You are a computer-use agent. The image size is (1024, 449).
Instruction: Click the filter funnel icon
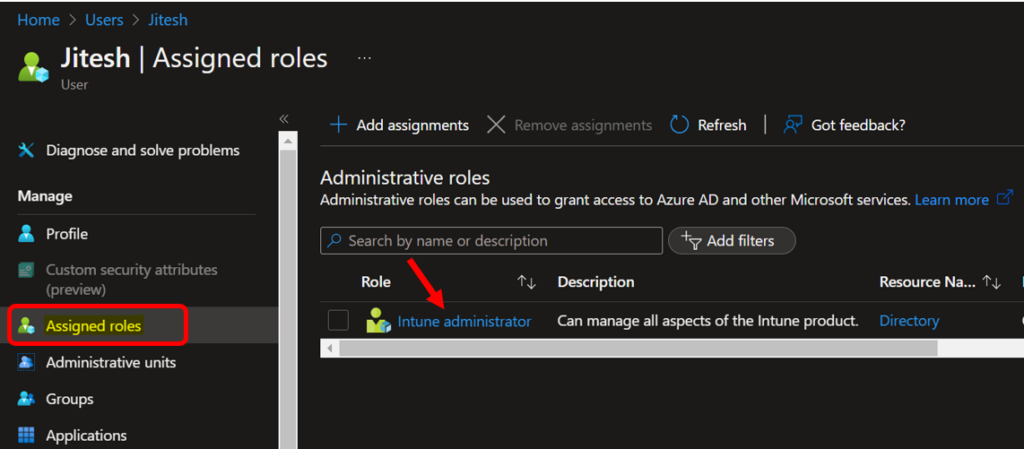click(x=692, y=241)
